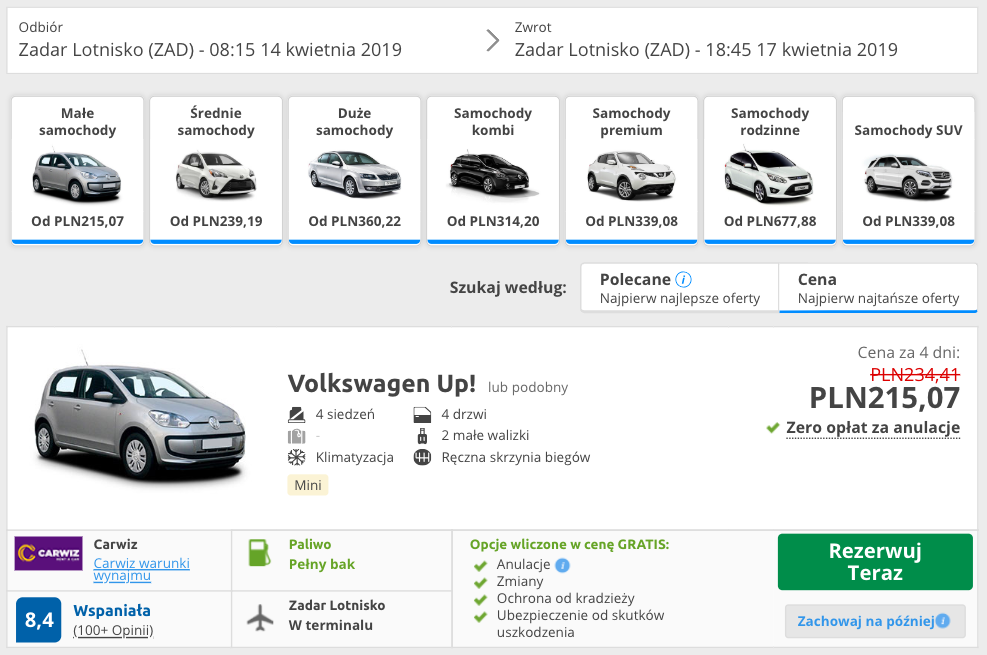Click the green fuel pump icon

click(259, 553)
